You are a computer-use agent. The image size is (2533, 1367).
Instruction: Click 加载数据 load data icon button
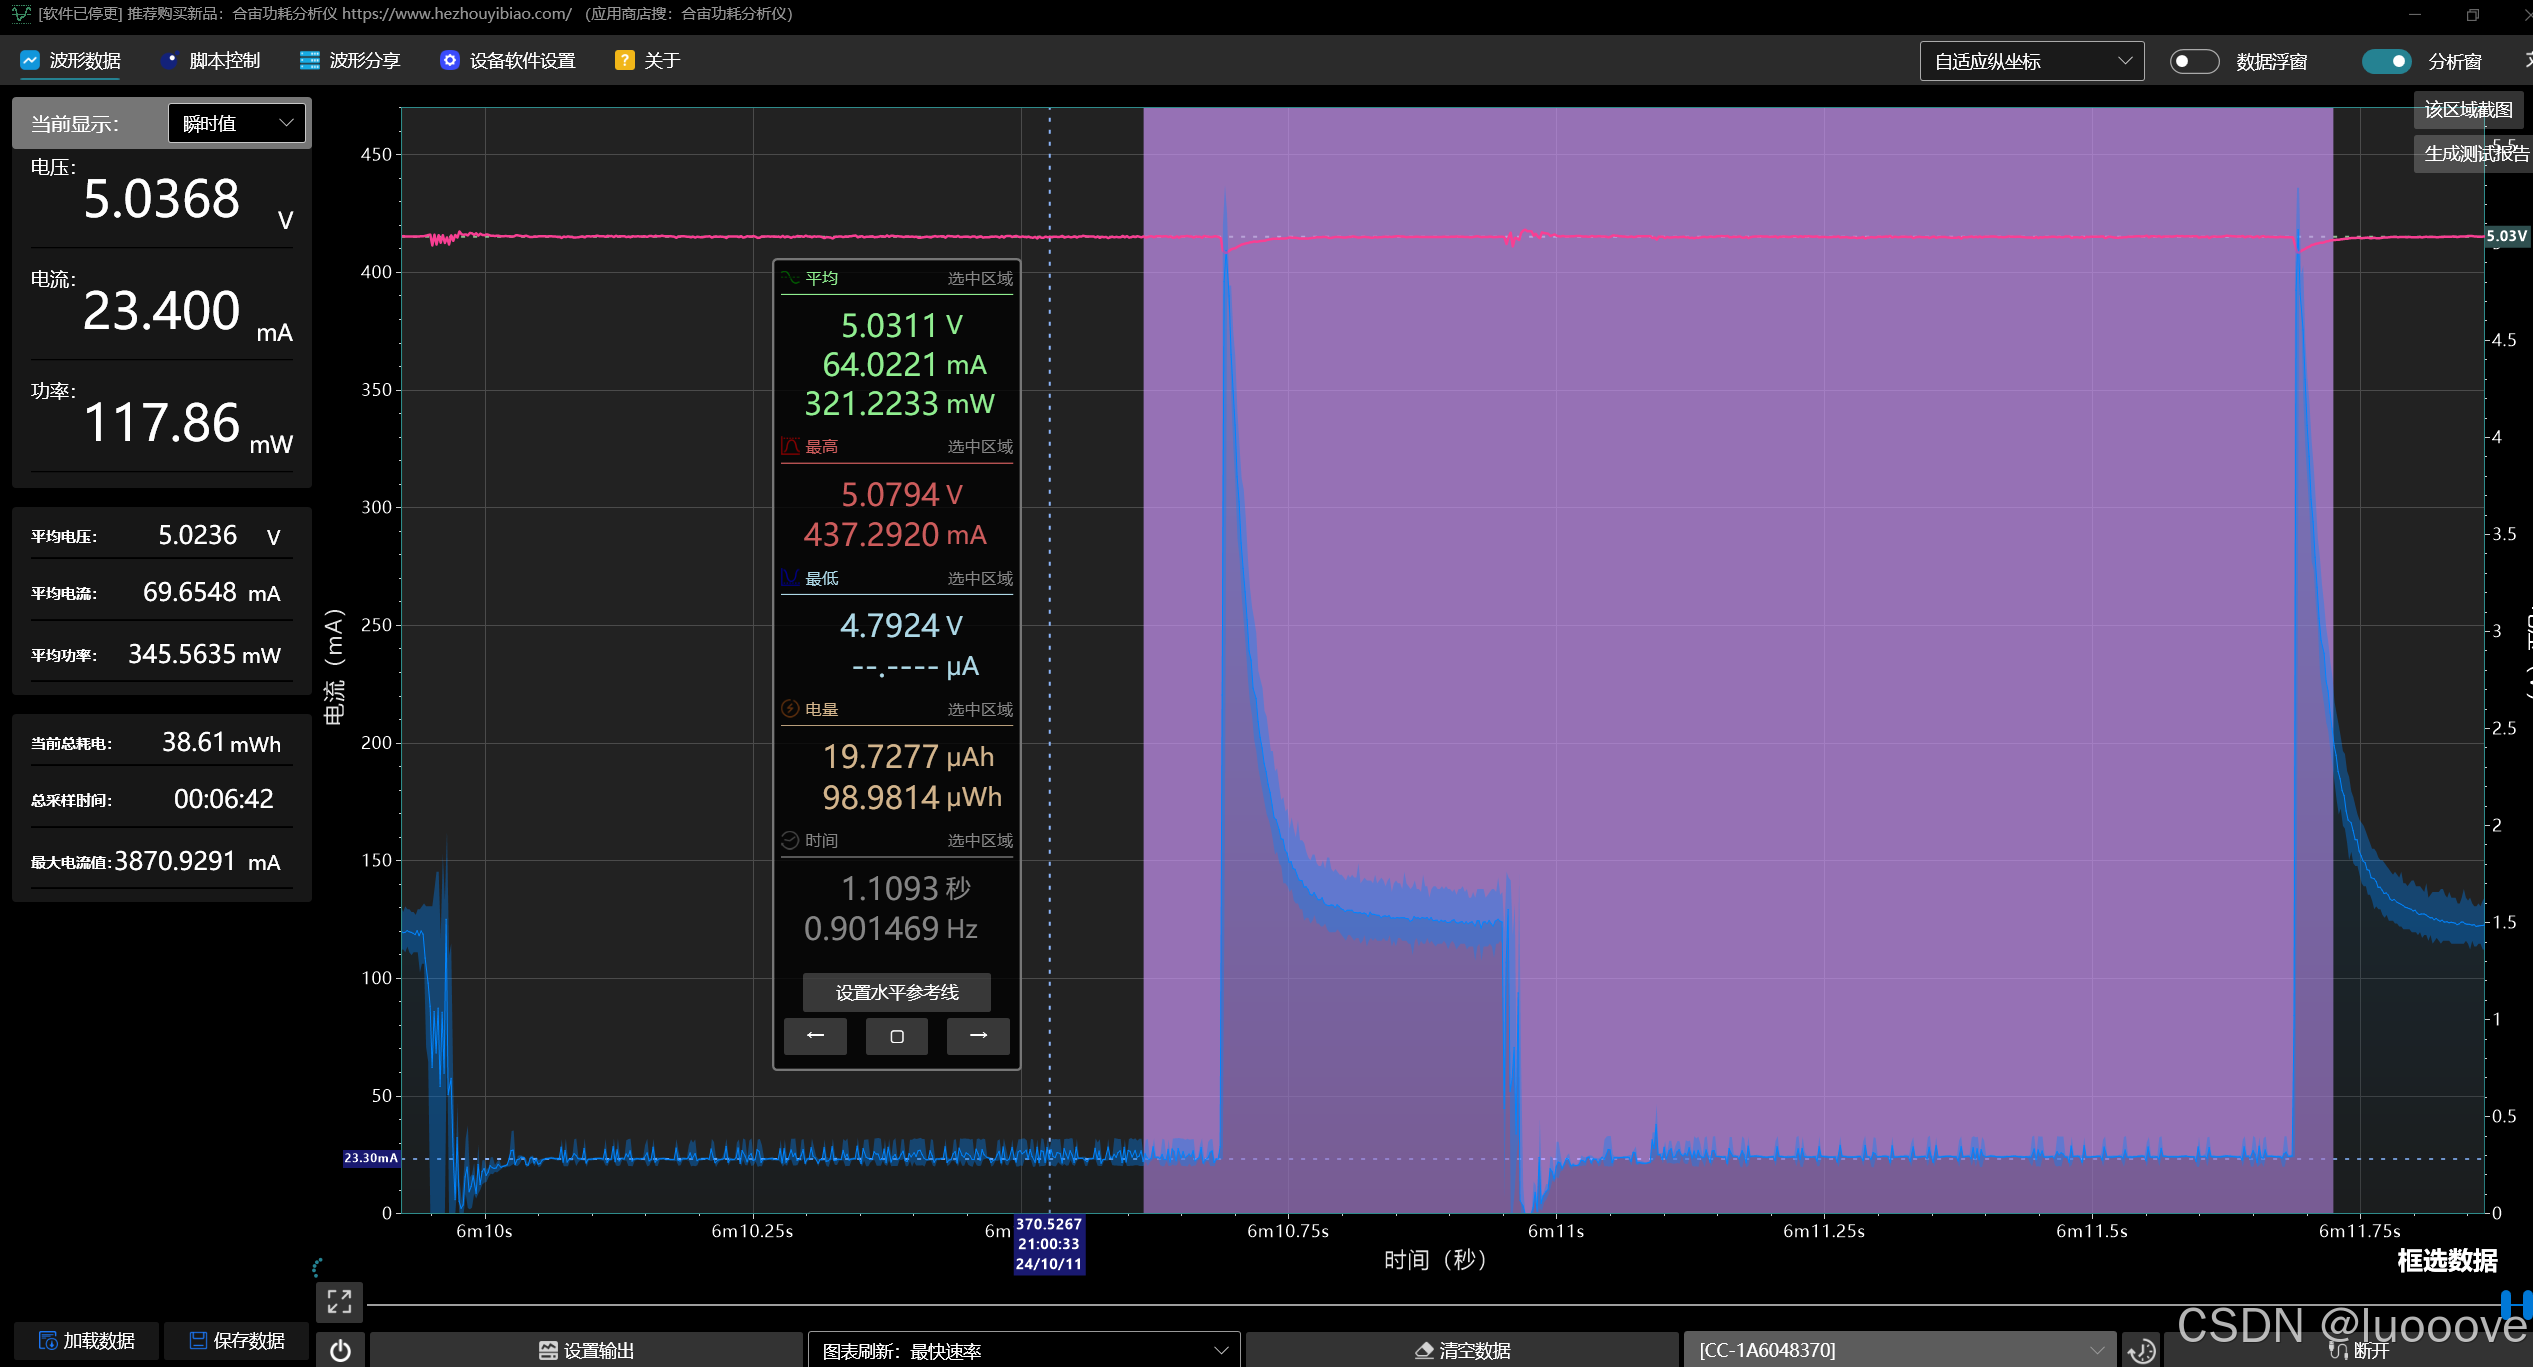[86, 1341]
